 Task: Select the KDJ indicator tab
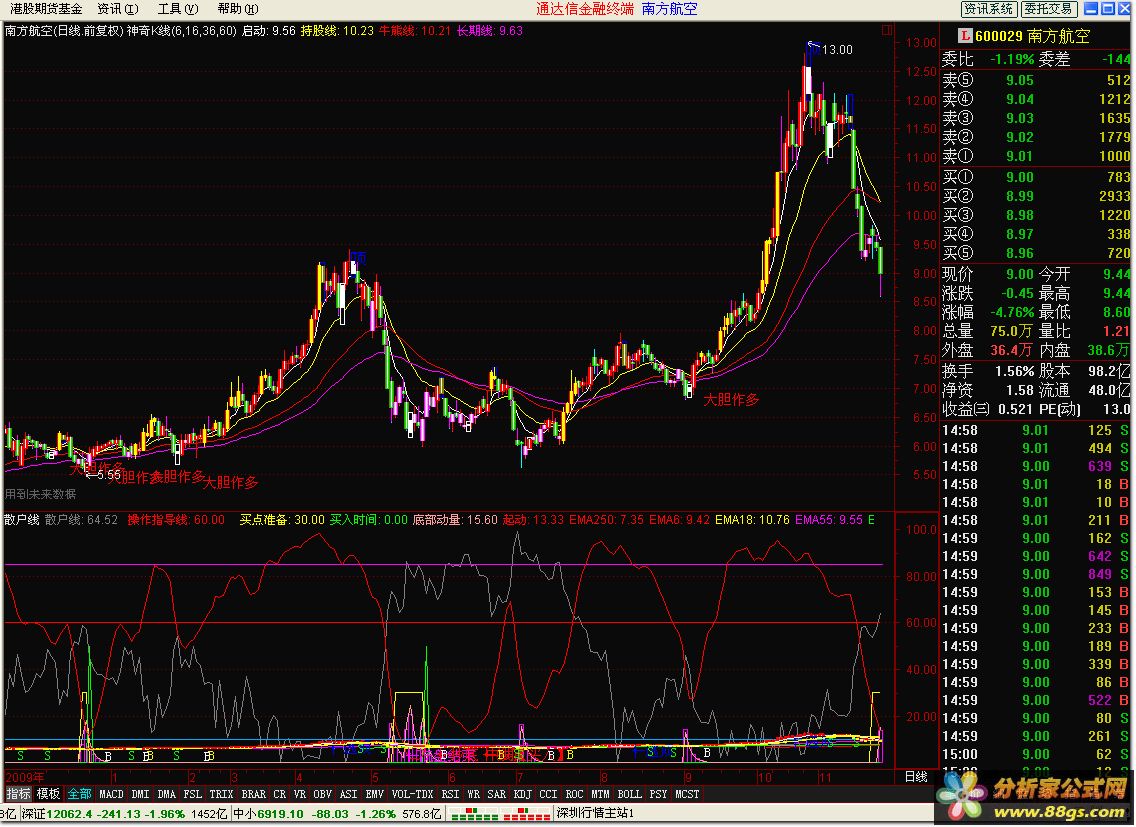coord(522,794)
